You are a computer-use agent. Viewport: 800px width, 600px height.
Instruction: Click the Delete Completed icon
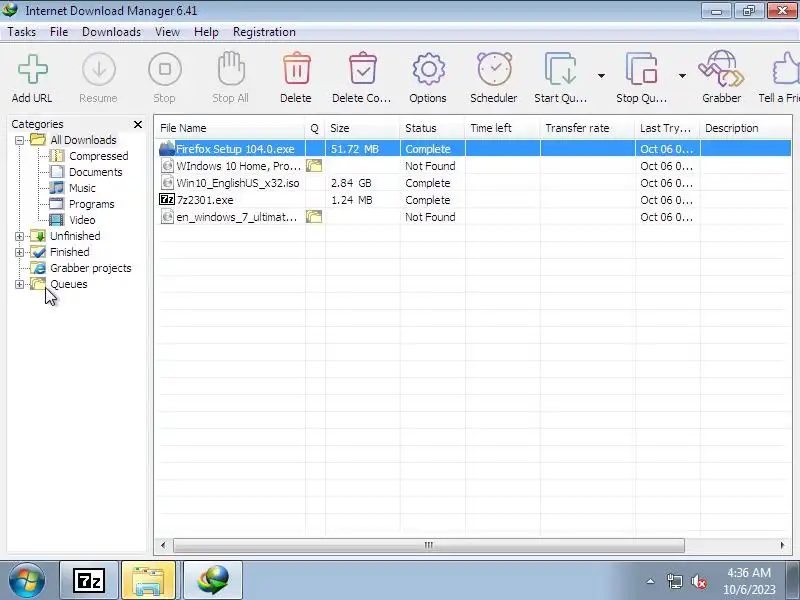pos(362,68)
